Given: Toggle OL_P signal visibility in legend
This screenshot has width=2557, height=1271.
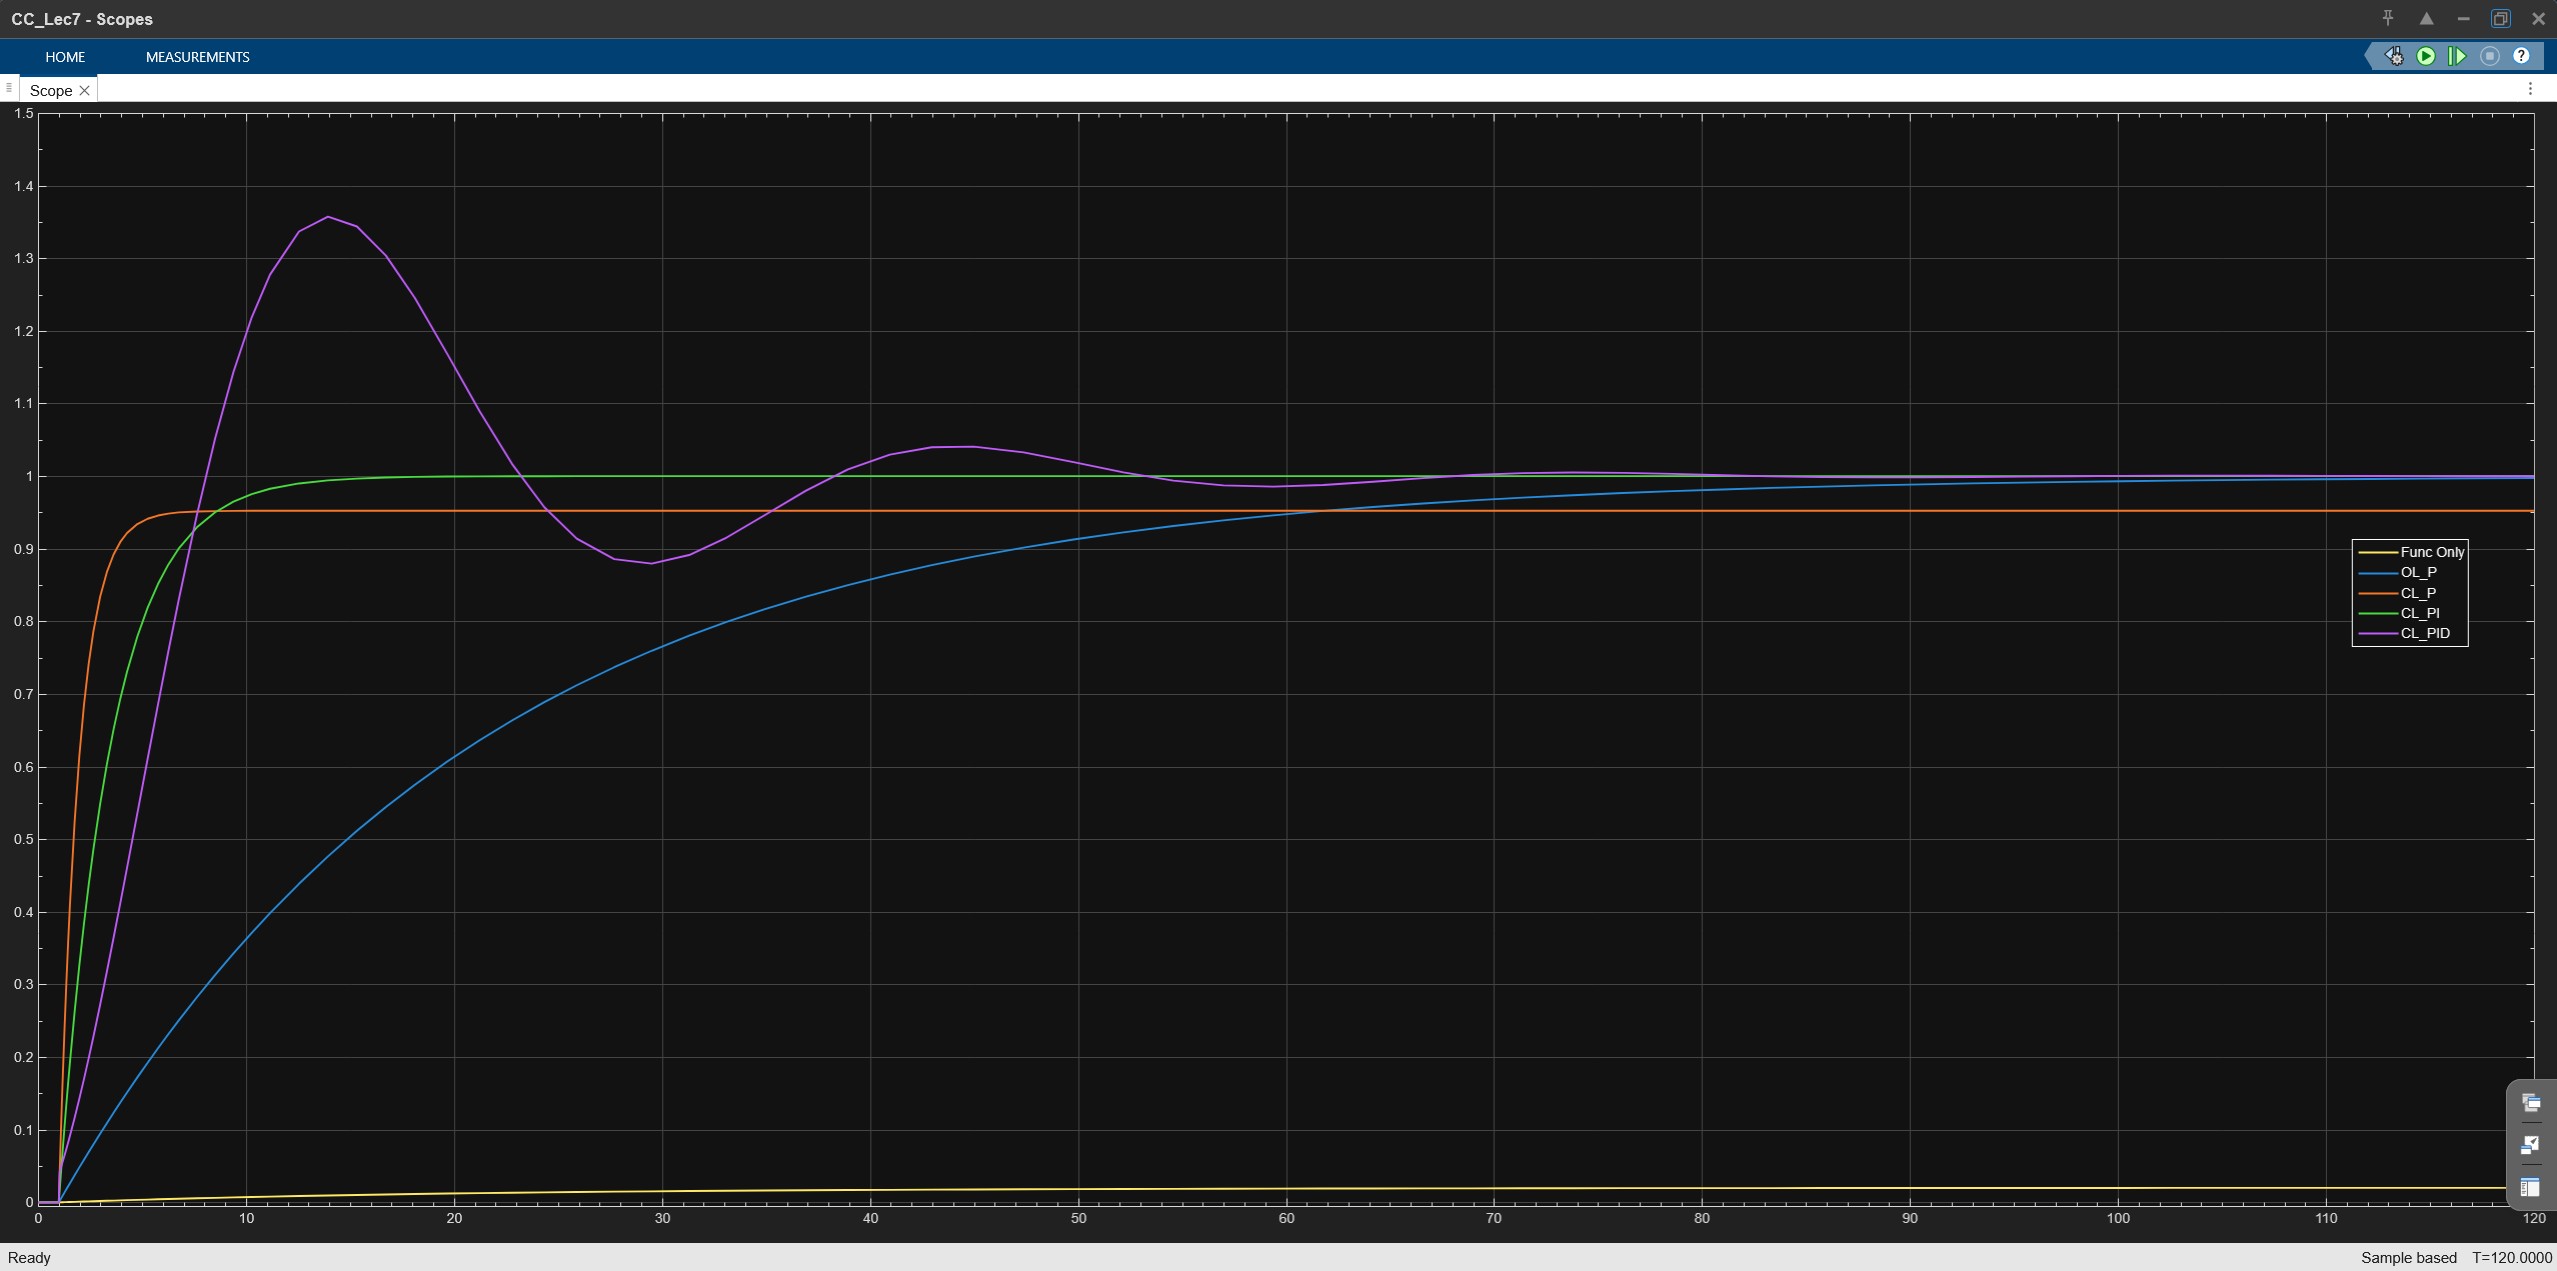Looking at the screenshot, I should [2418, 572].
